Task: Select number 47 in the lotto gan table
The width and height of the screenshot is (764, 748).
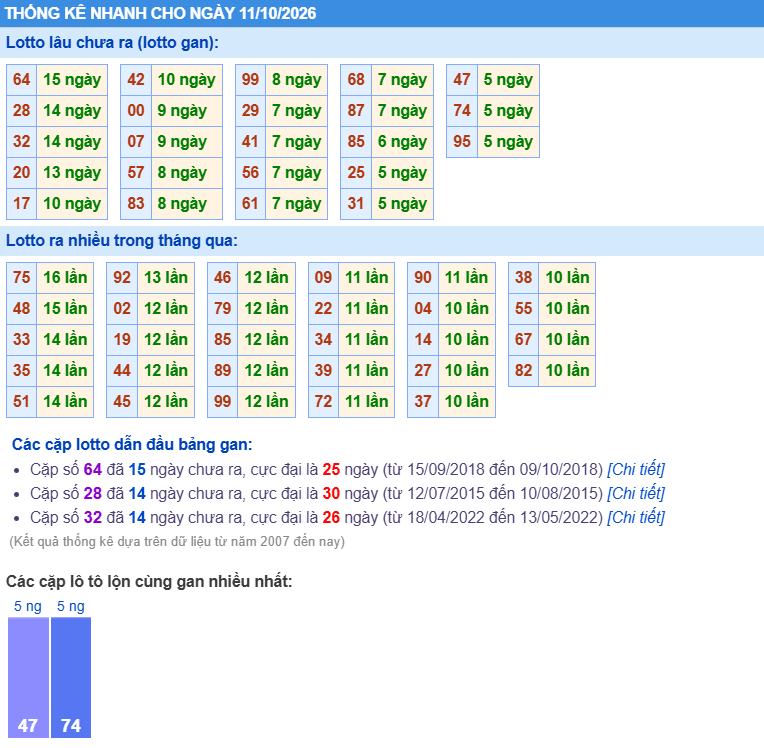Action: pyautogui.click(x=462, y=79)
